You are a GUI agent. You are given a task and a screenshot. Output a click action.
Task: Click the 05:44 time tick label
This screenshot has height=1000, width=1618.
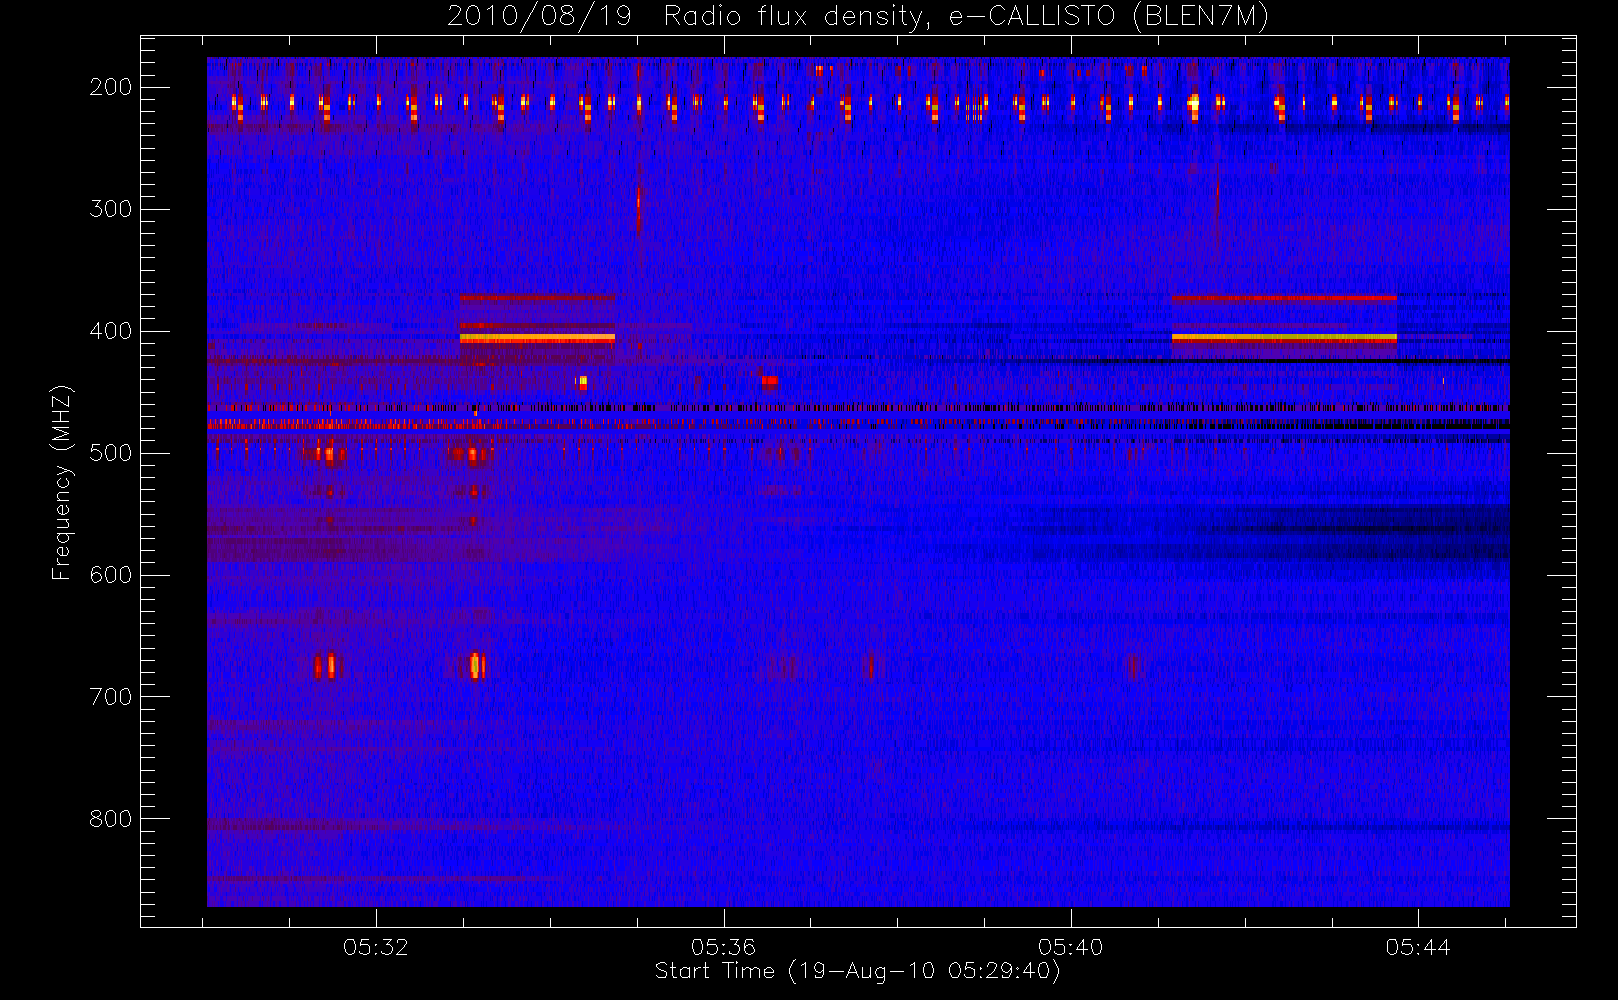click(1418, 947)
